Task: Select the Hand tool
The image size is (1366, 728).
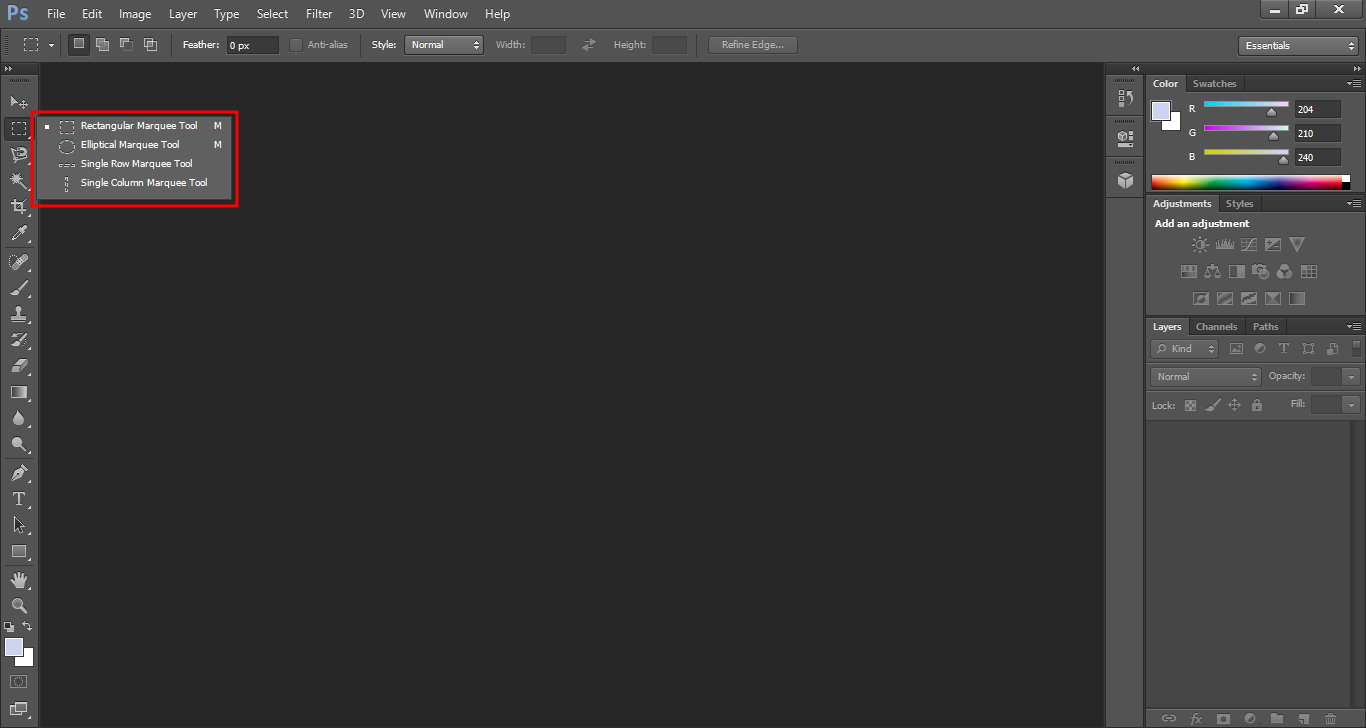Action: (x=19, y=580)
